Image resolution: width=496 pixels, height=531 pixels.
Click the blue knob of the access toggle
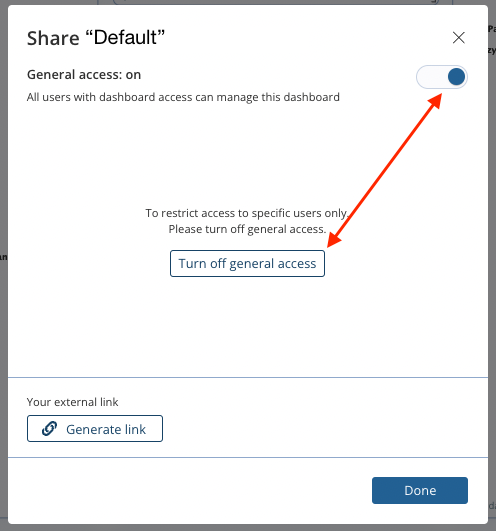456,77
